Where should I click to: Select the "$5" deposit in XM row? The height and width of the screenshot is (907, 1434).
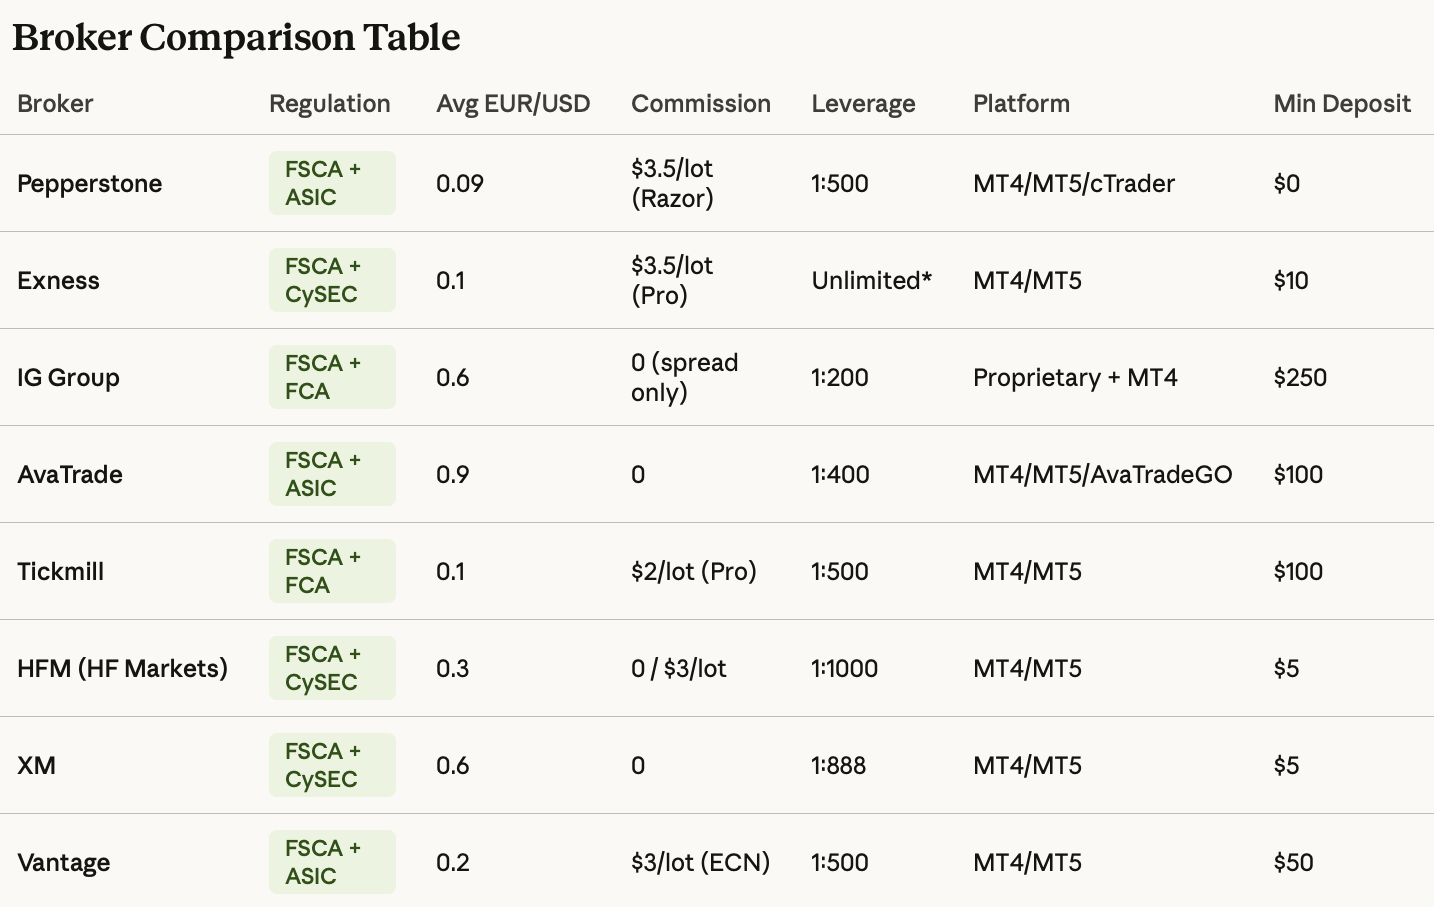tap(1286, 766)
